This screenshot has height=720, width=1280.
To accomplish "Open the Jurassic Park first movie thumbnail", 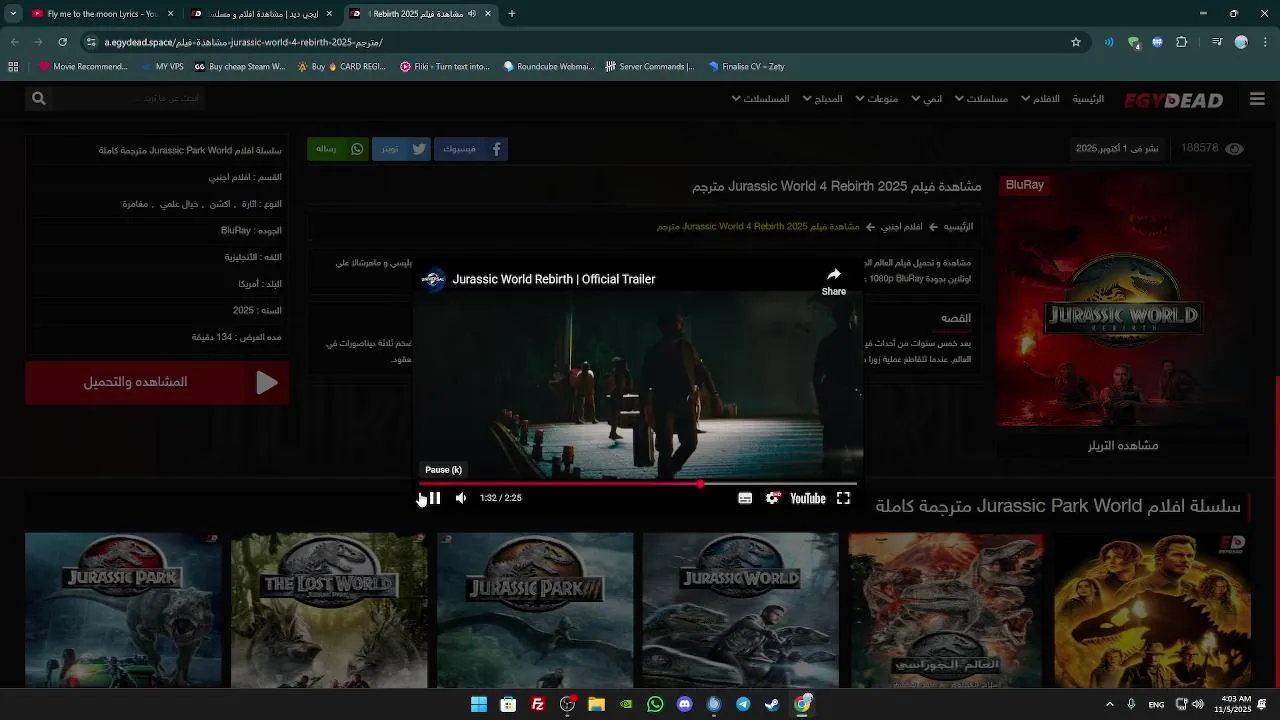I will pyautogui.click(x=124, y=610).
